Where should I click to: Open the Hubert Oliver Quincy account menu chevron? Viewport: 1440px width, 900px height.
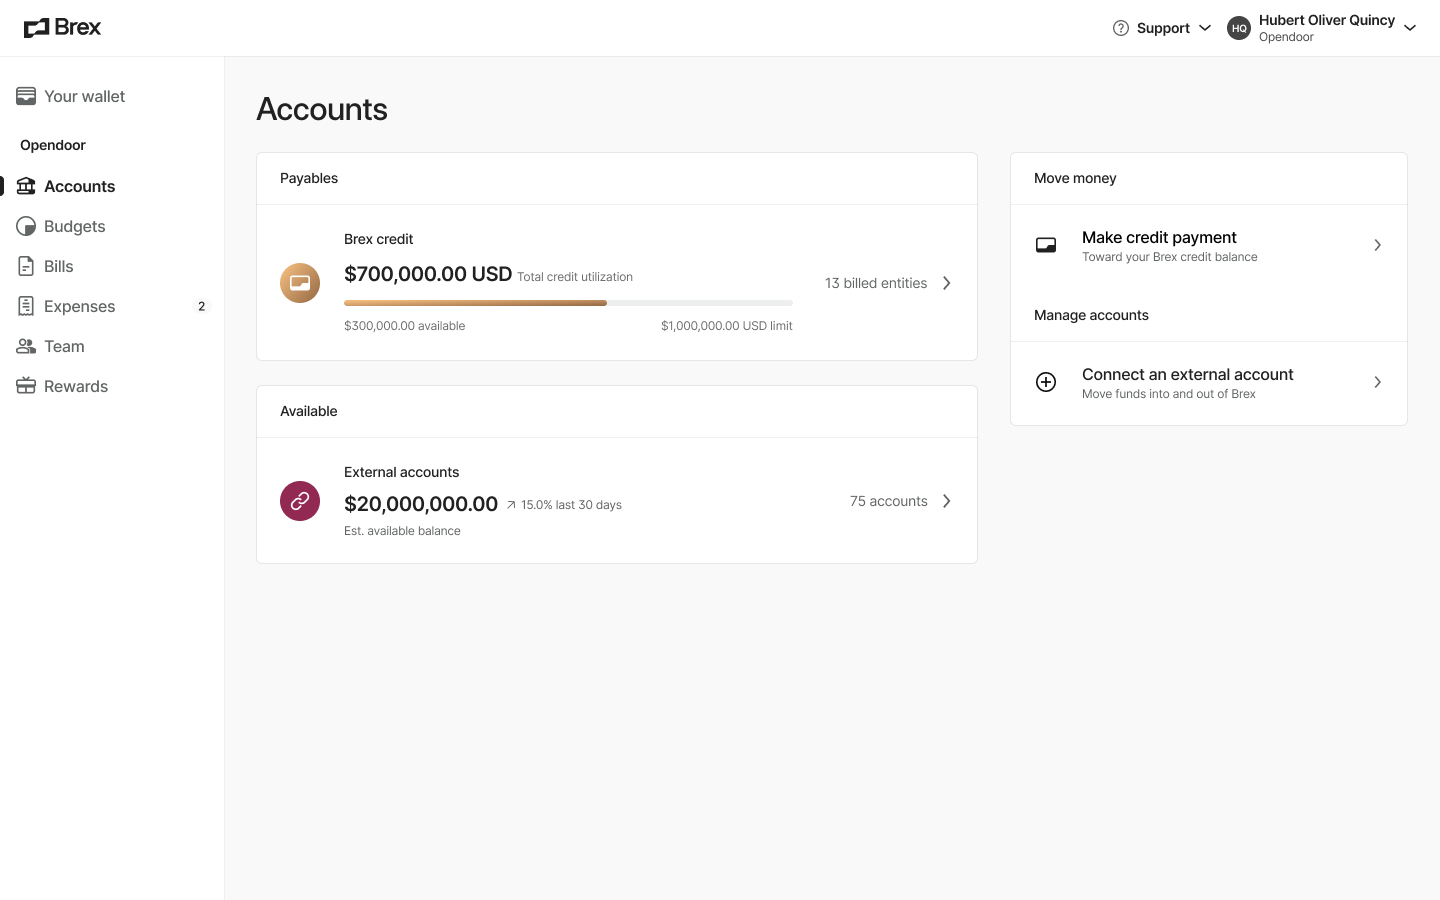pos(1410,28)
